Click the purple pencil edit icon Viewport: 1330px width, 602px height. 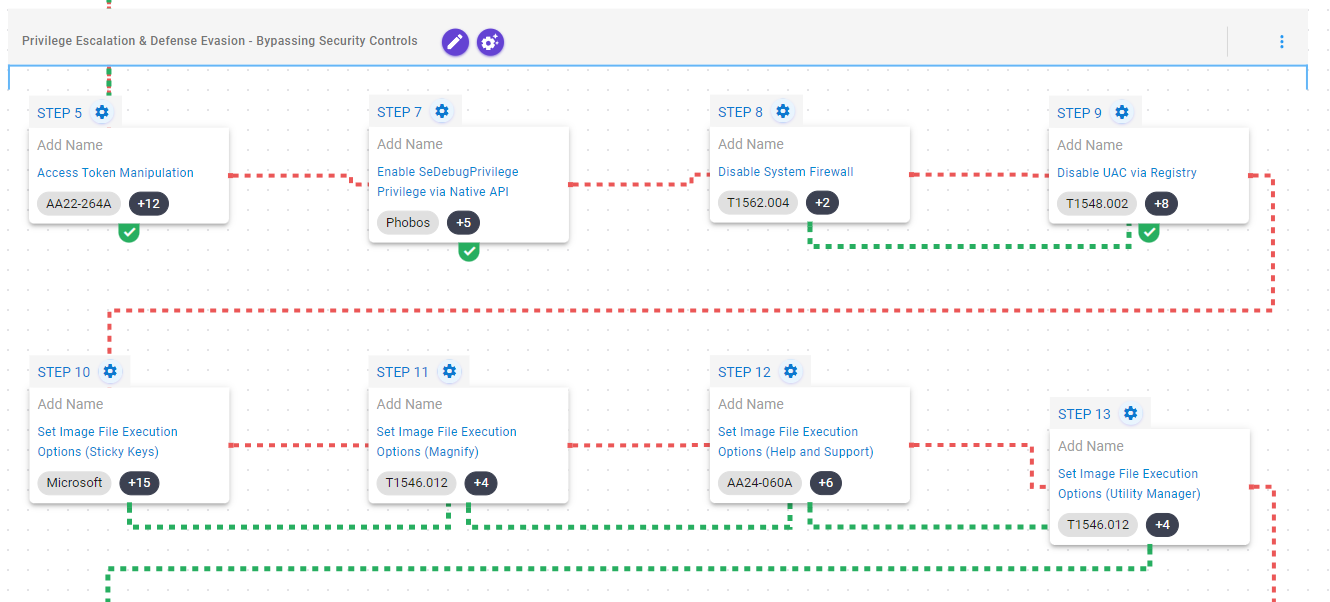(x=455, y=42)
